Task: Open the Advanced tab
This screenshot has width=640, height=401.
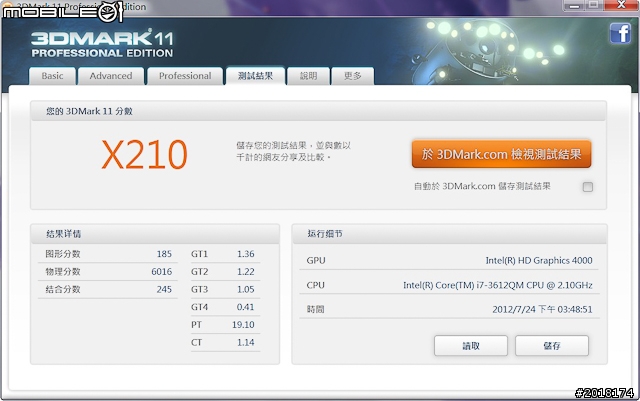Action: [x=111, y=76]
